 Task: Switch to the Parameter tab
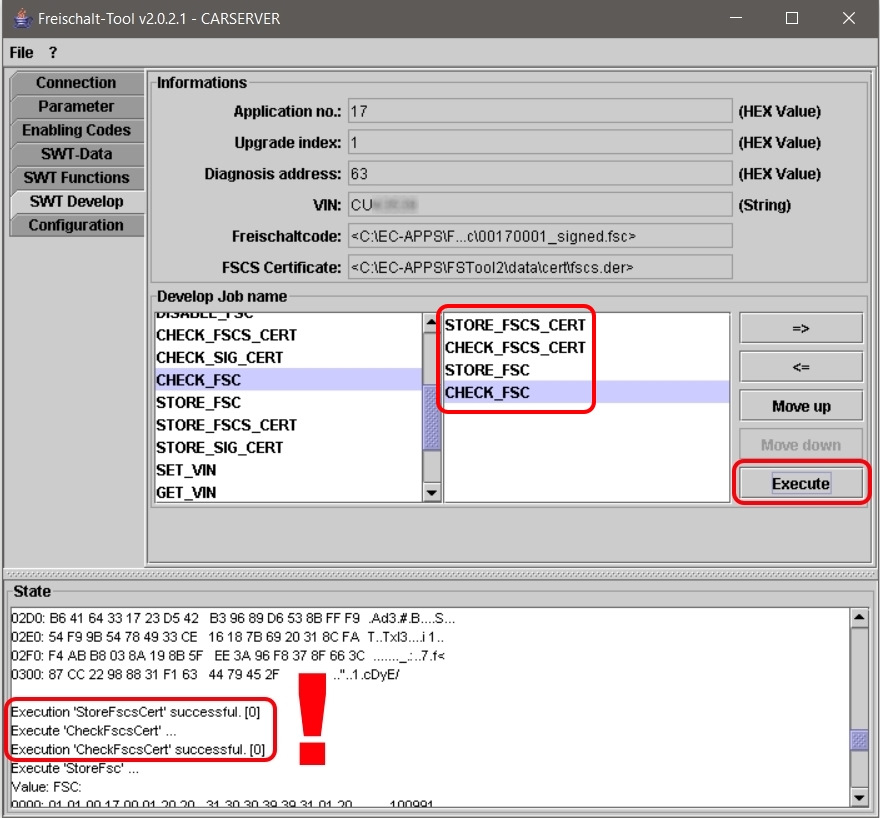point(76,107)
